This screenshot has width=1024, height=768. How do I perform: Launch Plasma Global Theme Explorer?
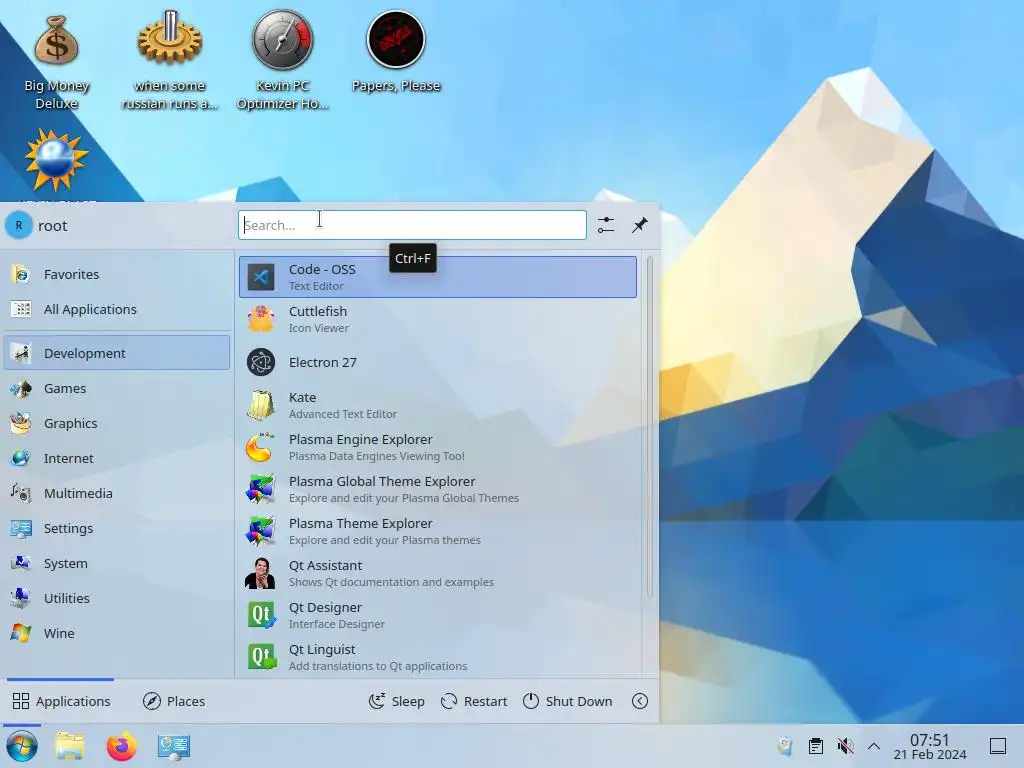pos(438,489)
